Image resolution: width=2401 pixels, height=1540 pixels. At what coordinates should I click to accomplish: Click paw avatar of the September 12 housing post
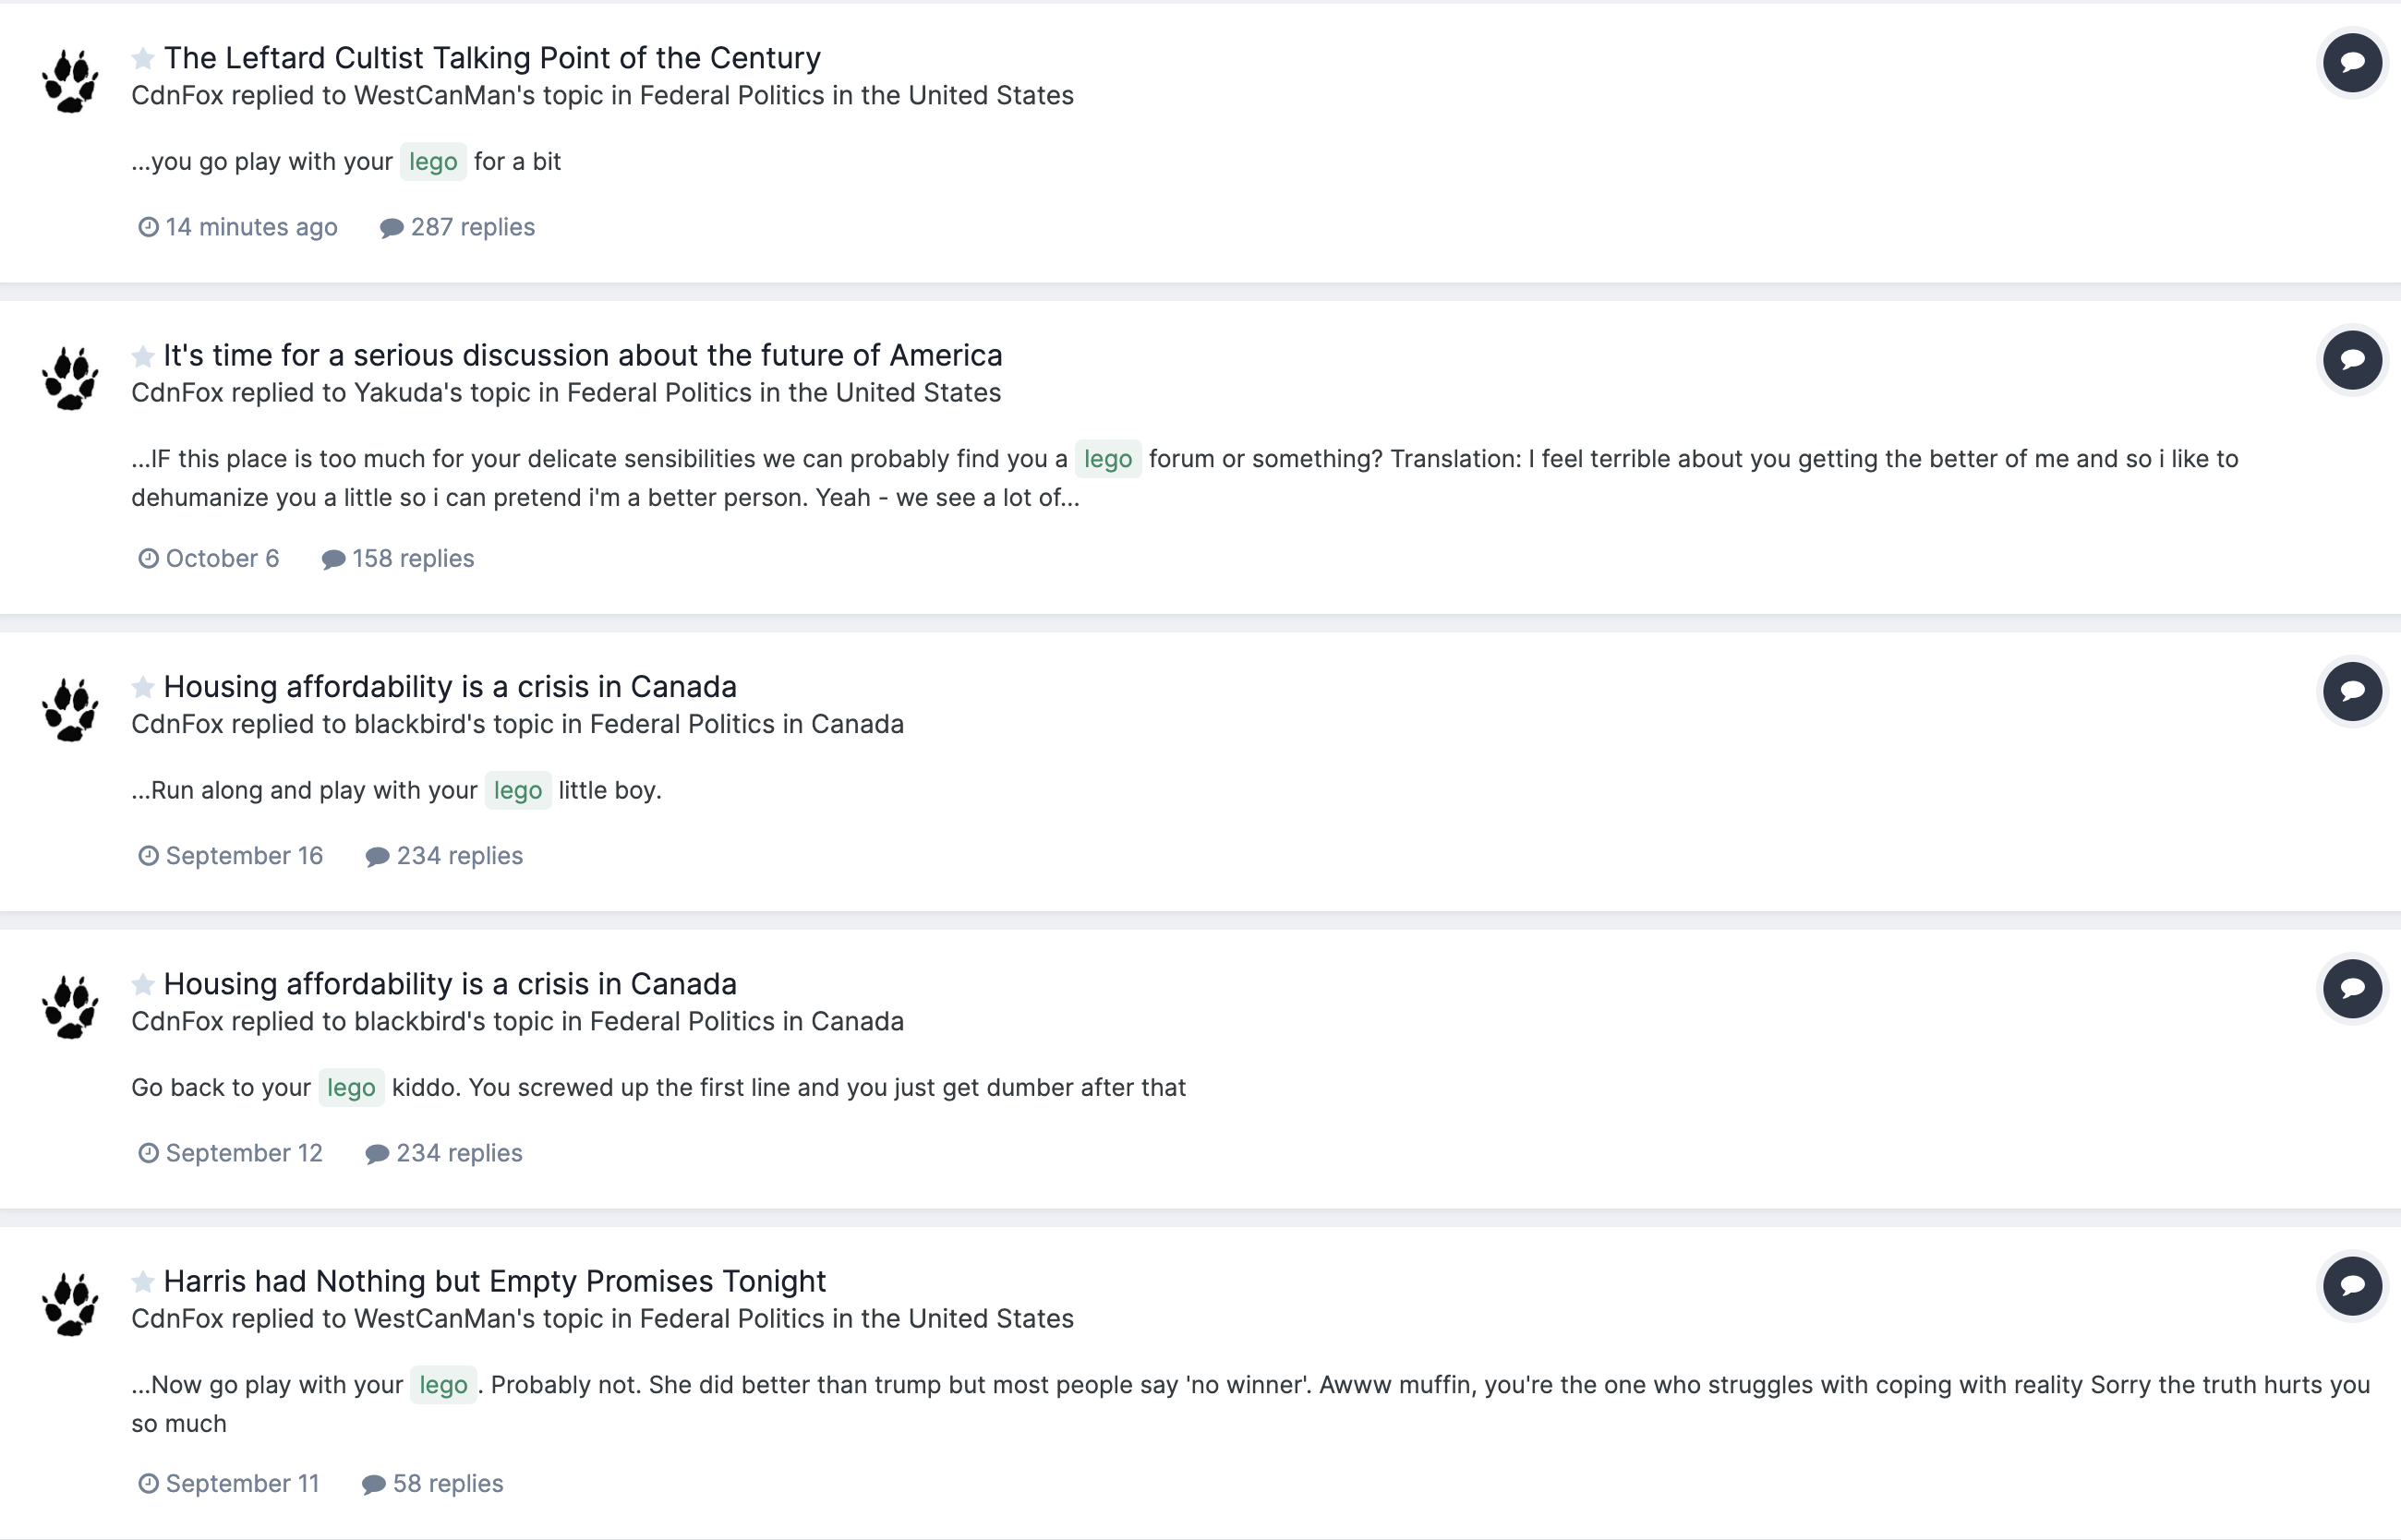(x=70, y=1007)
